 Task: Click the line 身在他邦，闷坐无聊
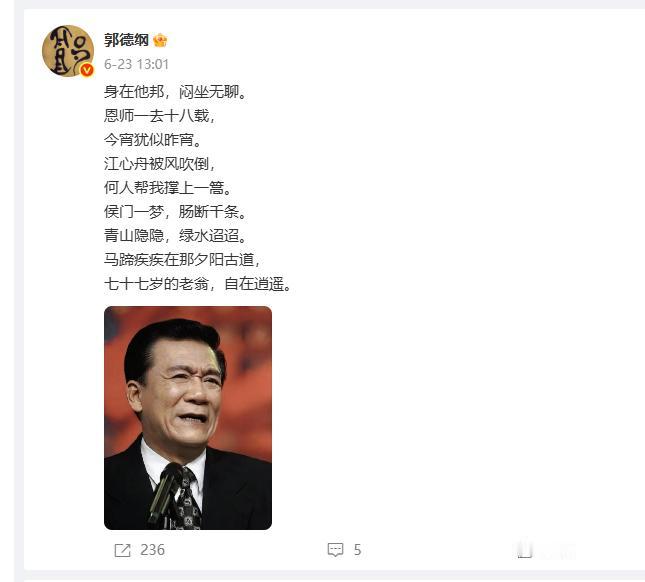click(x=175, y=92)
